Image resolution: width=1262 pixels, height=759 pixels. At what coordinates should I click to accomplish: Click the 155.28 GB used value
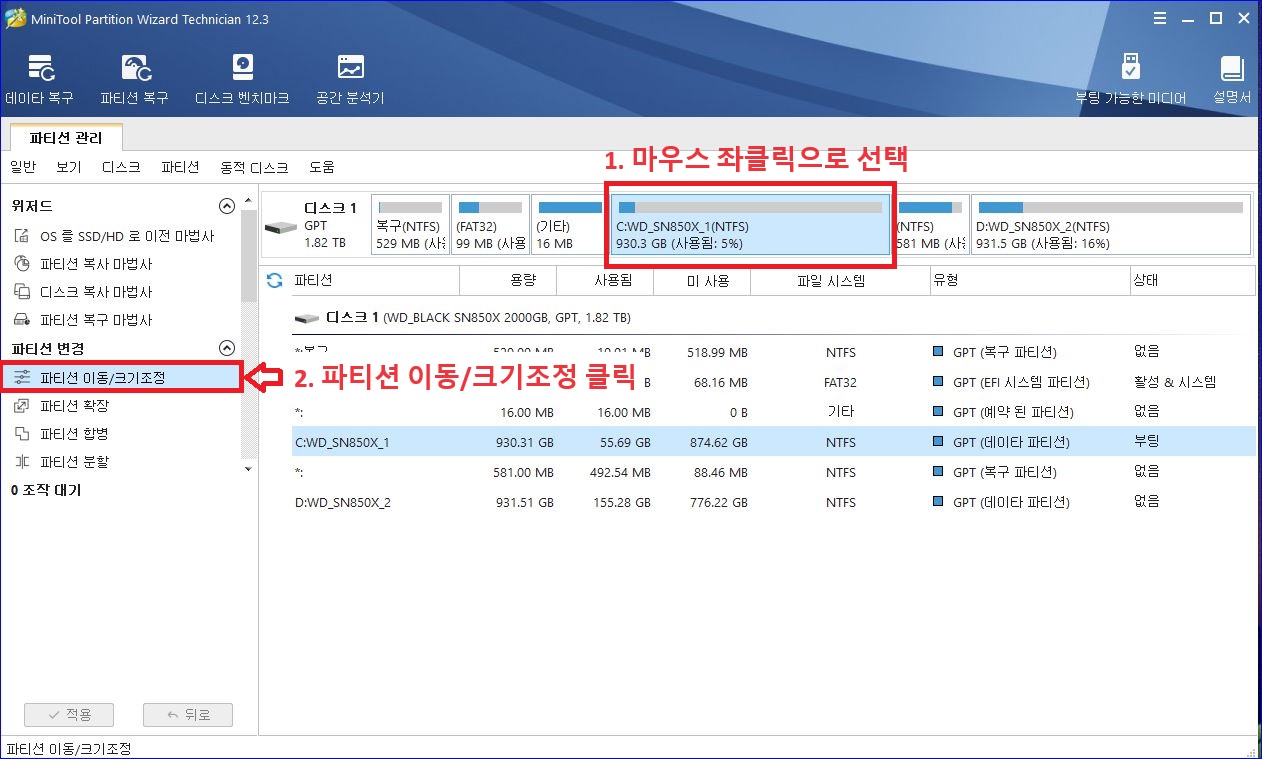[622, 502]
